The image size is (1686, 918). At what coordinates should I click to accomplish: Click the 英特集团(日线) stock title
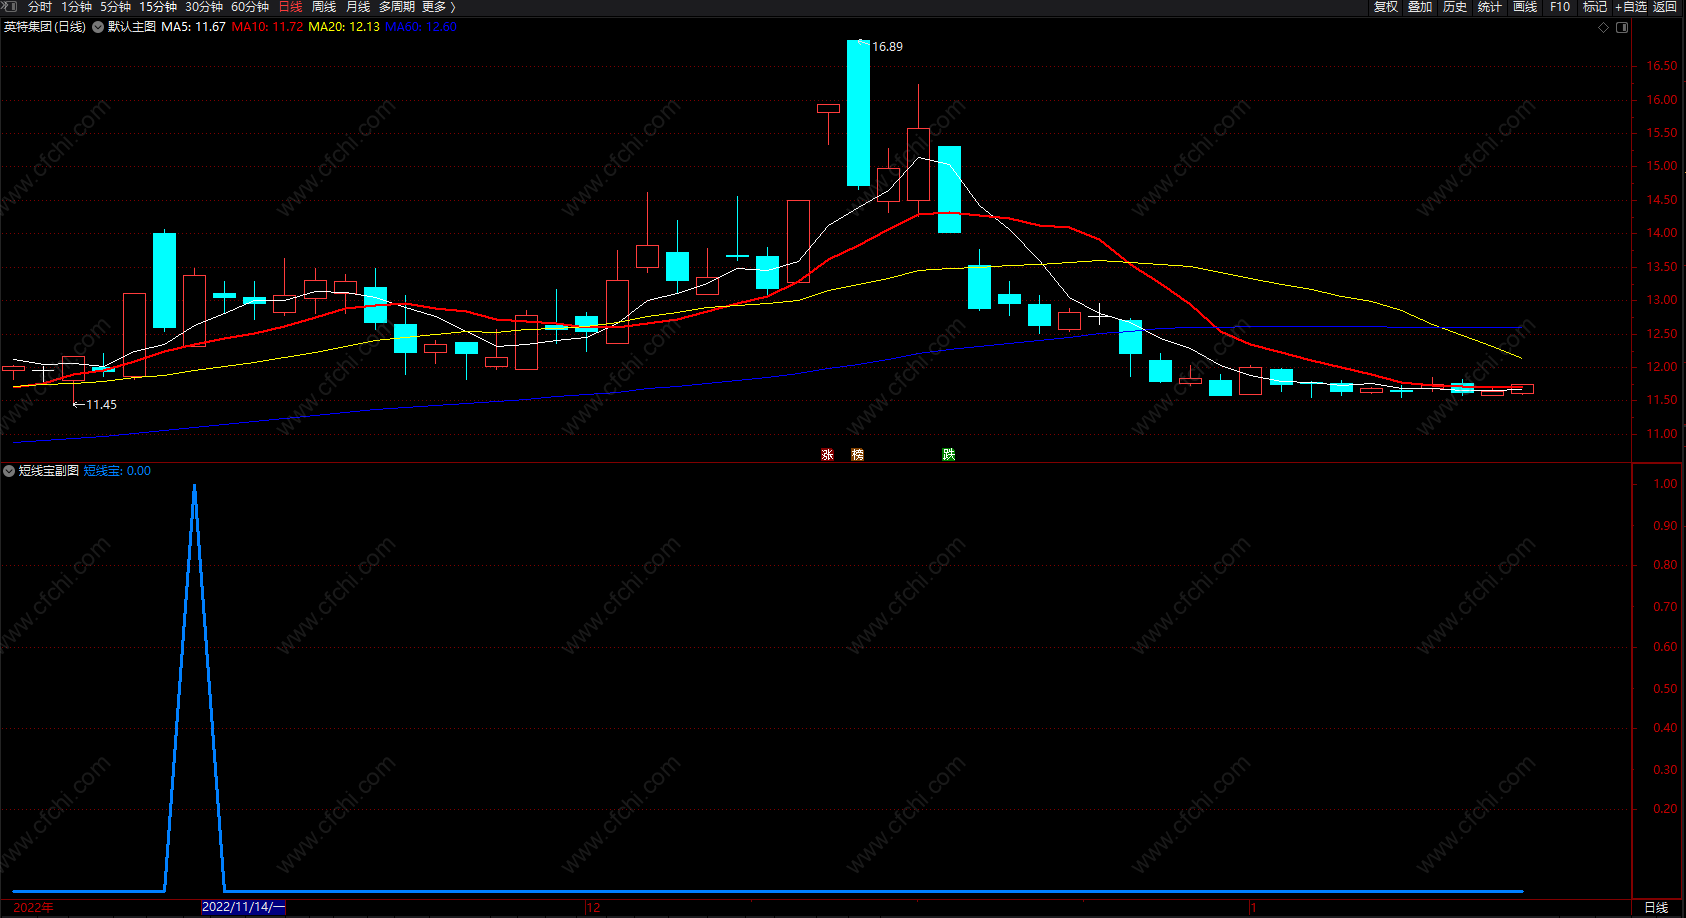[45, 27]
